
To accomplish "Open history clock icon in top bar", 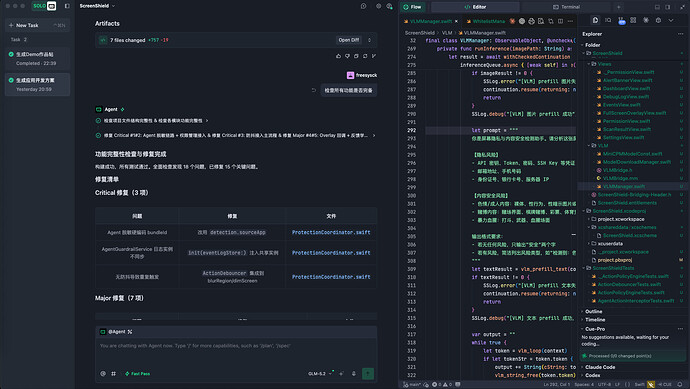I will [x=363, y=6].
